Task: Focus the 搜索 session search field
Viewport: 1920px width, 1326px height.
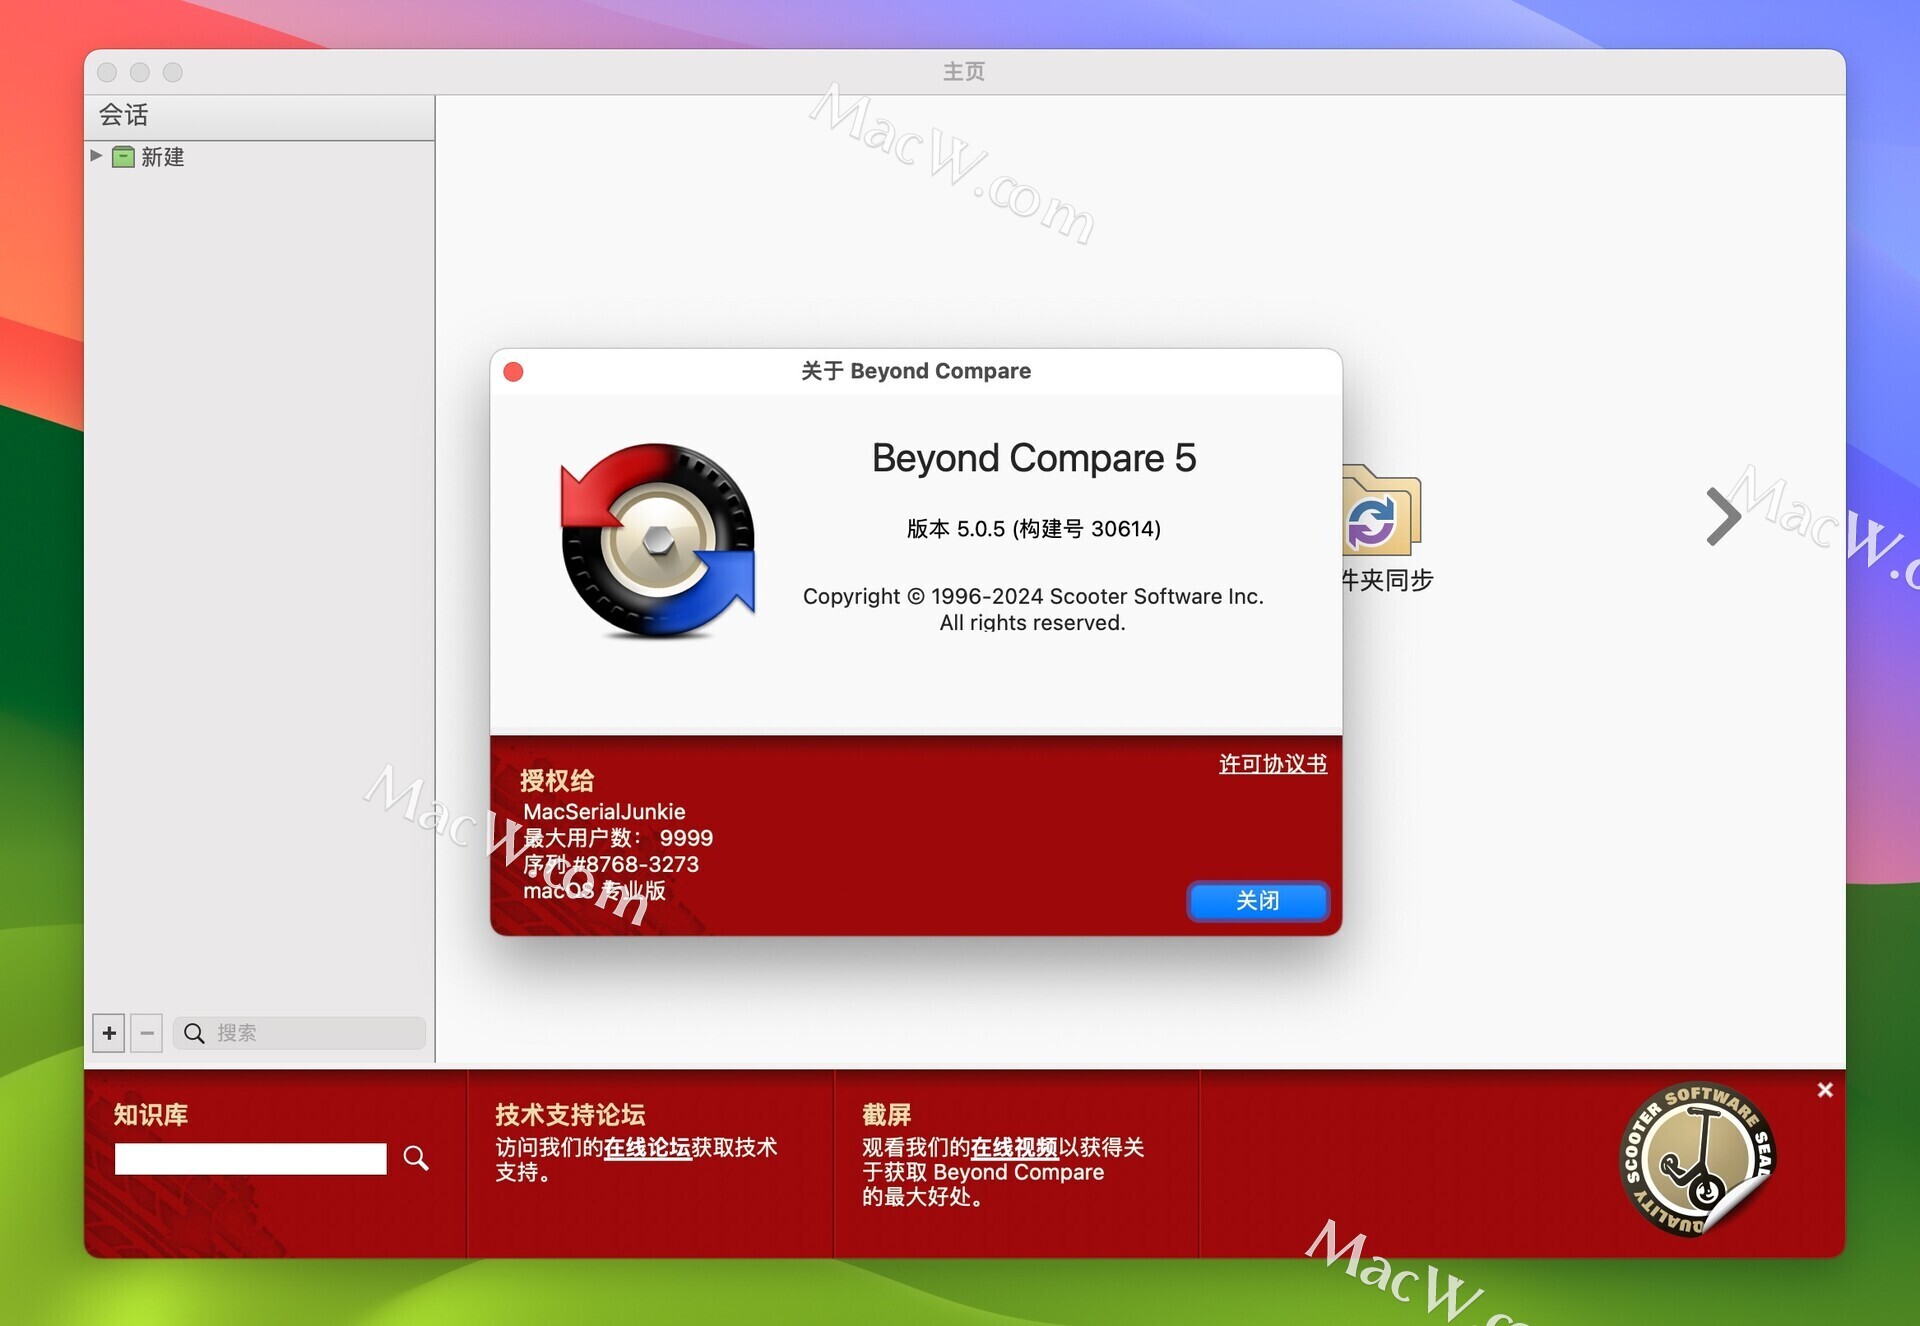Action: (300, 1033)
